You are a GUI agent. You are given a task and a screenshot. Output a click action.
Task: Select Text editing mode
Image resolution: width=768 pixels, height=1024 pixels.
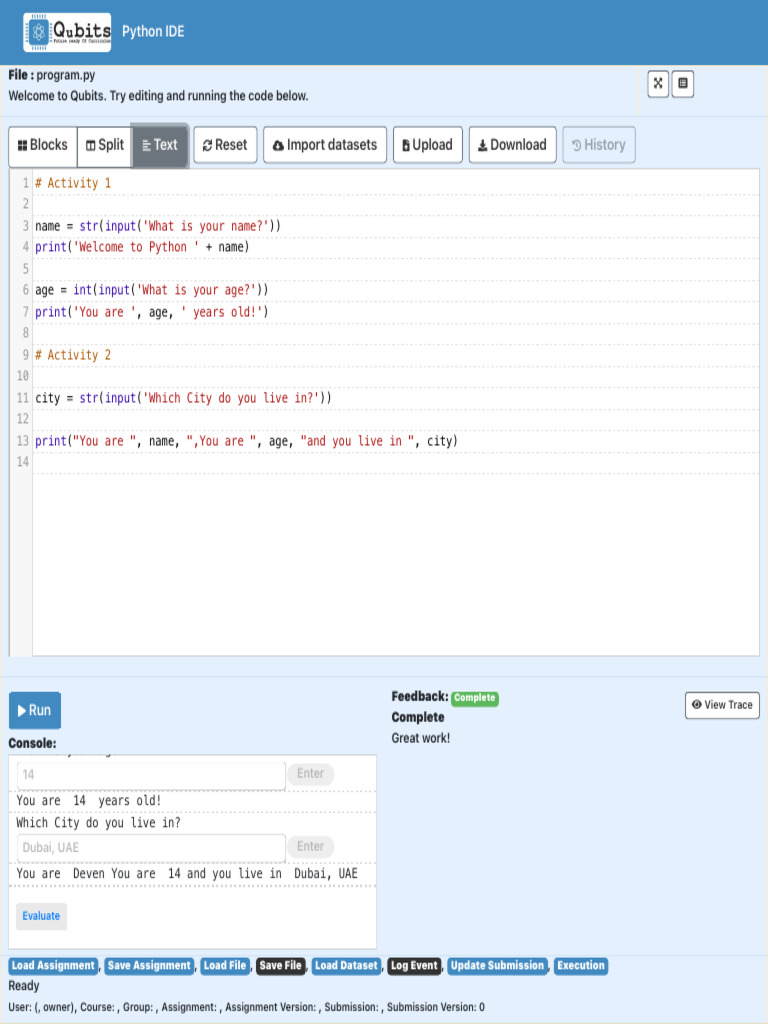(160, 145)
